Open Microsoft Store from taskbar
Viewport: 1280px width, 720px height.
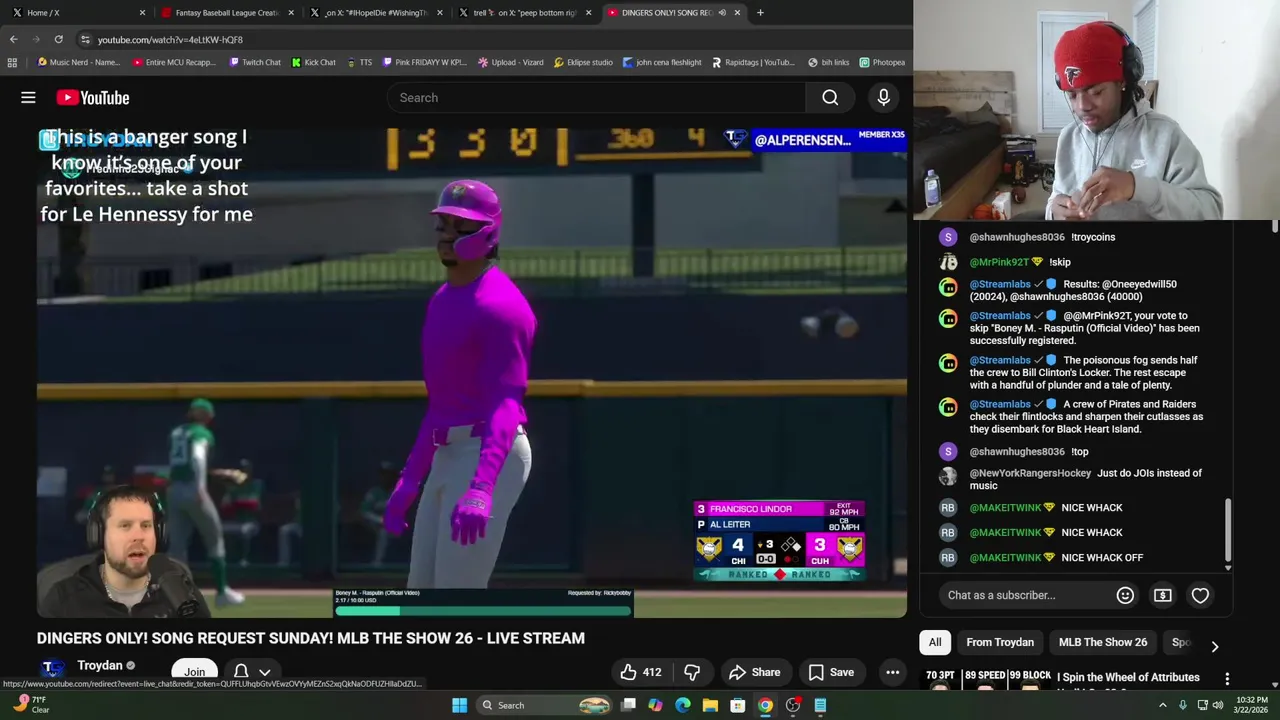(x=737, y=705)
